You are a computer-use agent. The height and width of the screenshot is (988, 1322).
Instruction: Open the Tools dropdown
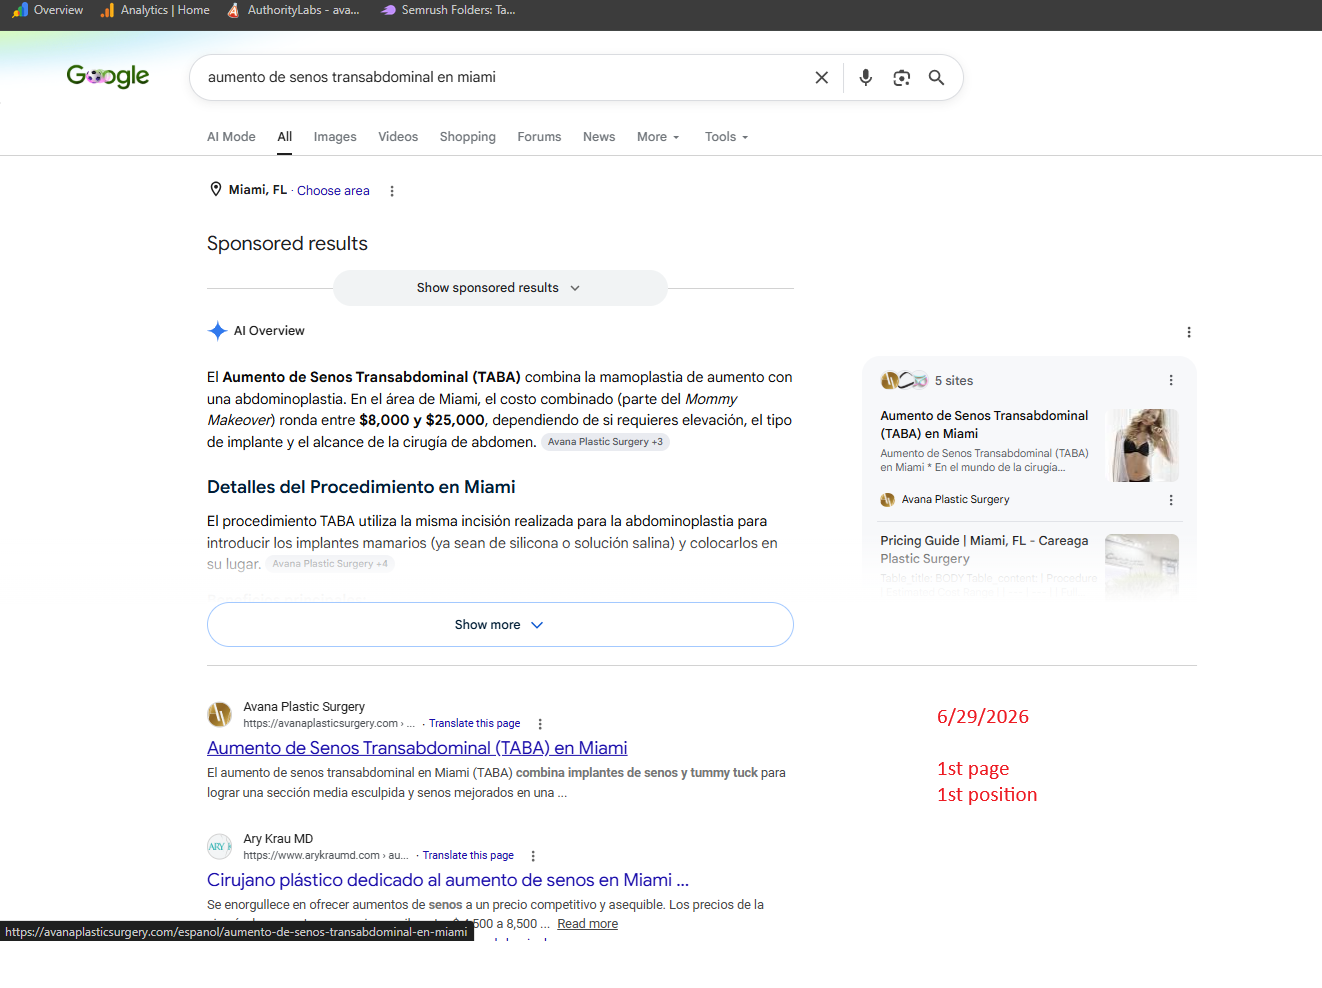pyautogui.click(x=726, y=137)
